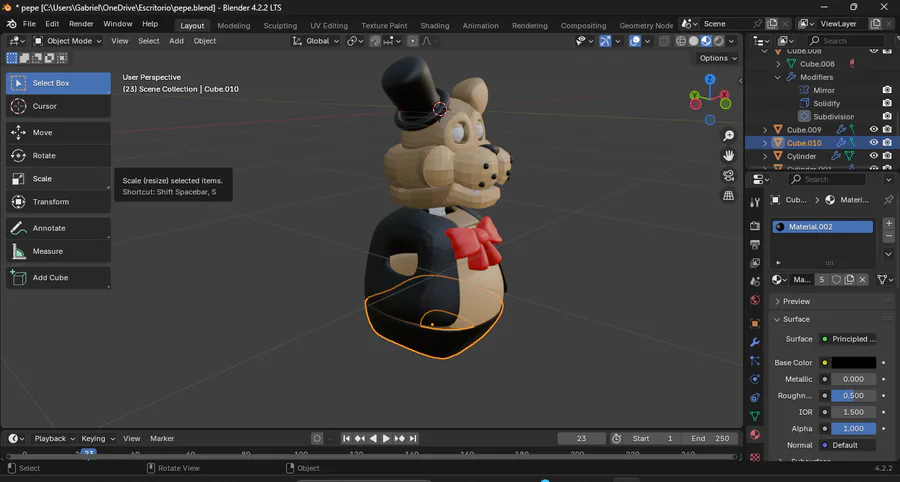Viewport: 900px width, 482px height.
Task: Open the Particles properties tab
Action: point(755,361)
